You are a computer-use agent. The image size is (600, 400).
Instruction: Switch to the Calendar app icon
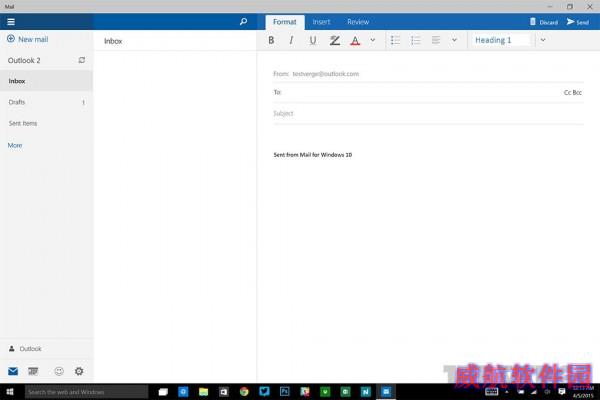click(x=33, y=371)
